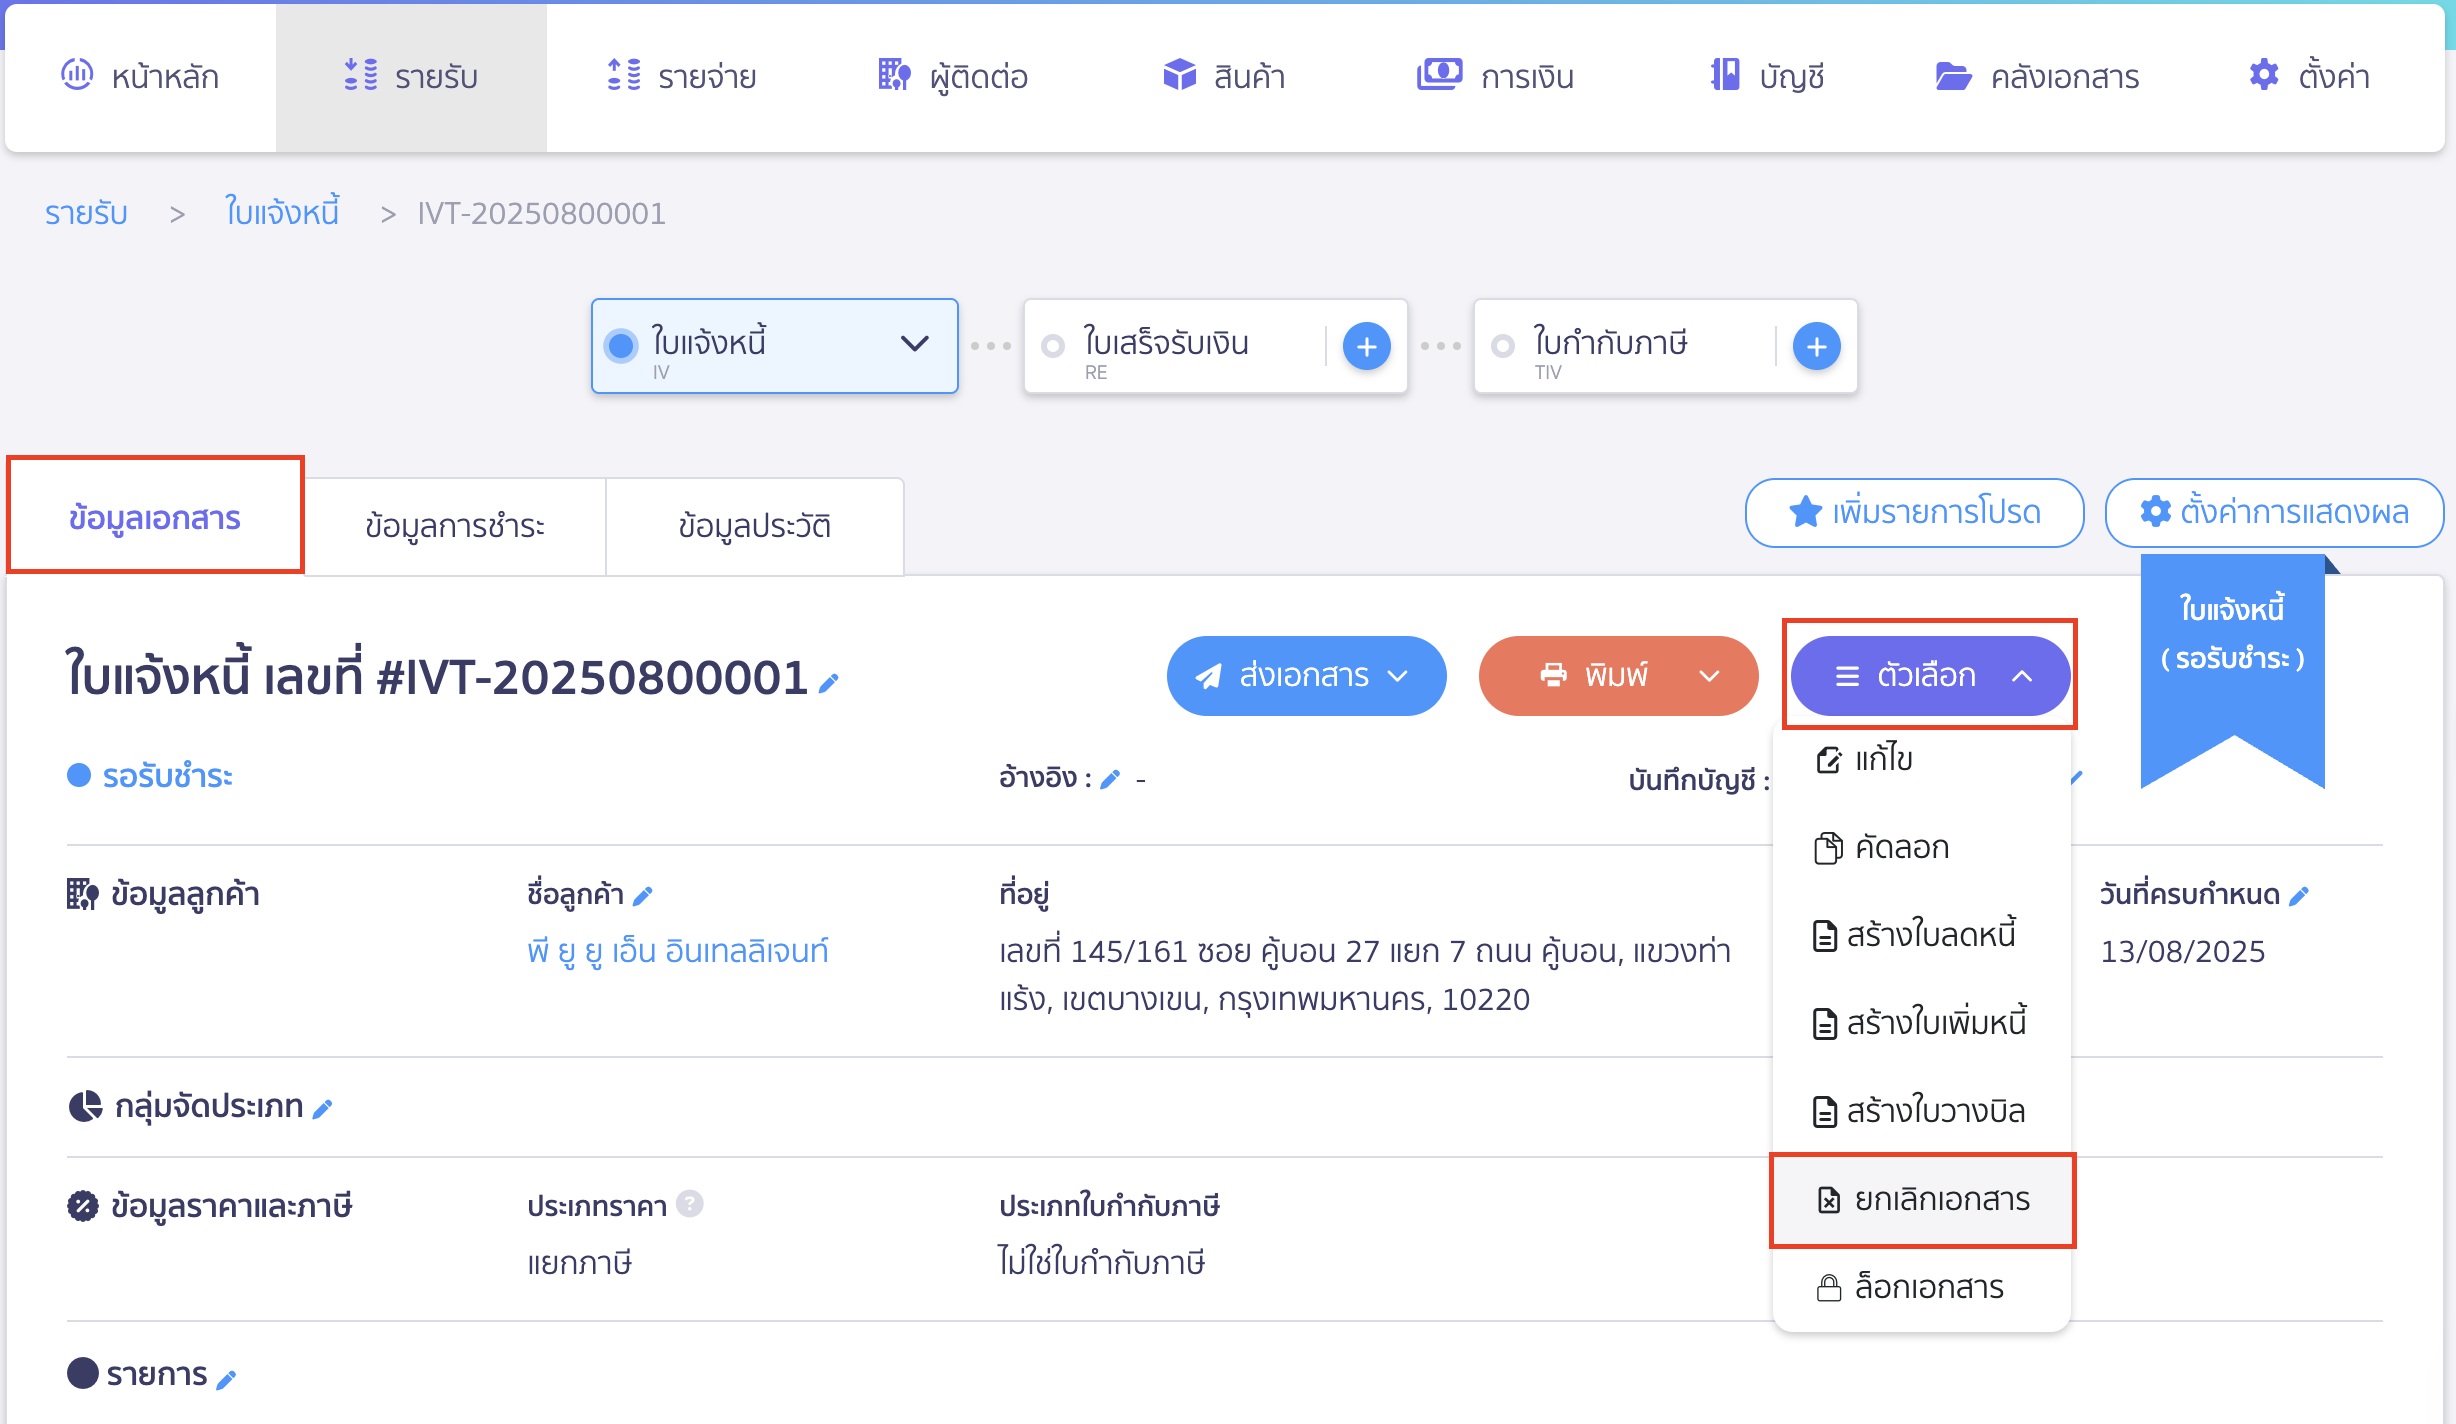
Task: Open the ผู้ติดต่อ contacts menu
Action: tap(953, 76)
